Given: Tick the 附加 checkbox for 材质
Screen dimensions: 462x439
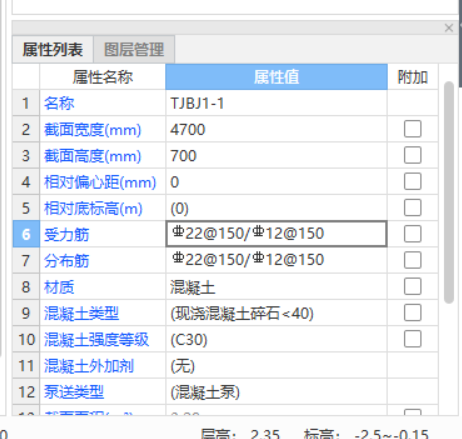Looking at the screenshot, I should point(413,286).
